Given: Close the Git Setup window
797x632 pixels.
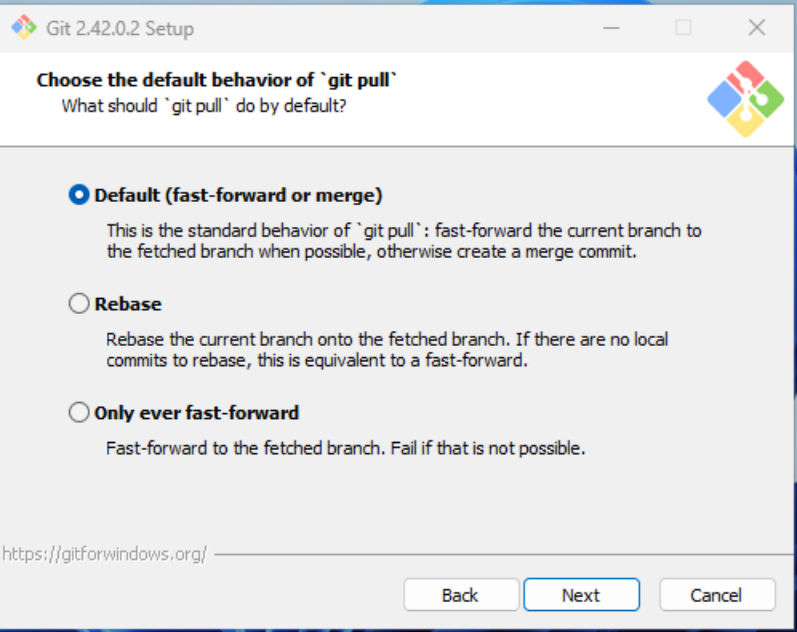Looking at the screenshot, I should point(757,27).
